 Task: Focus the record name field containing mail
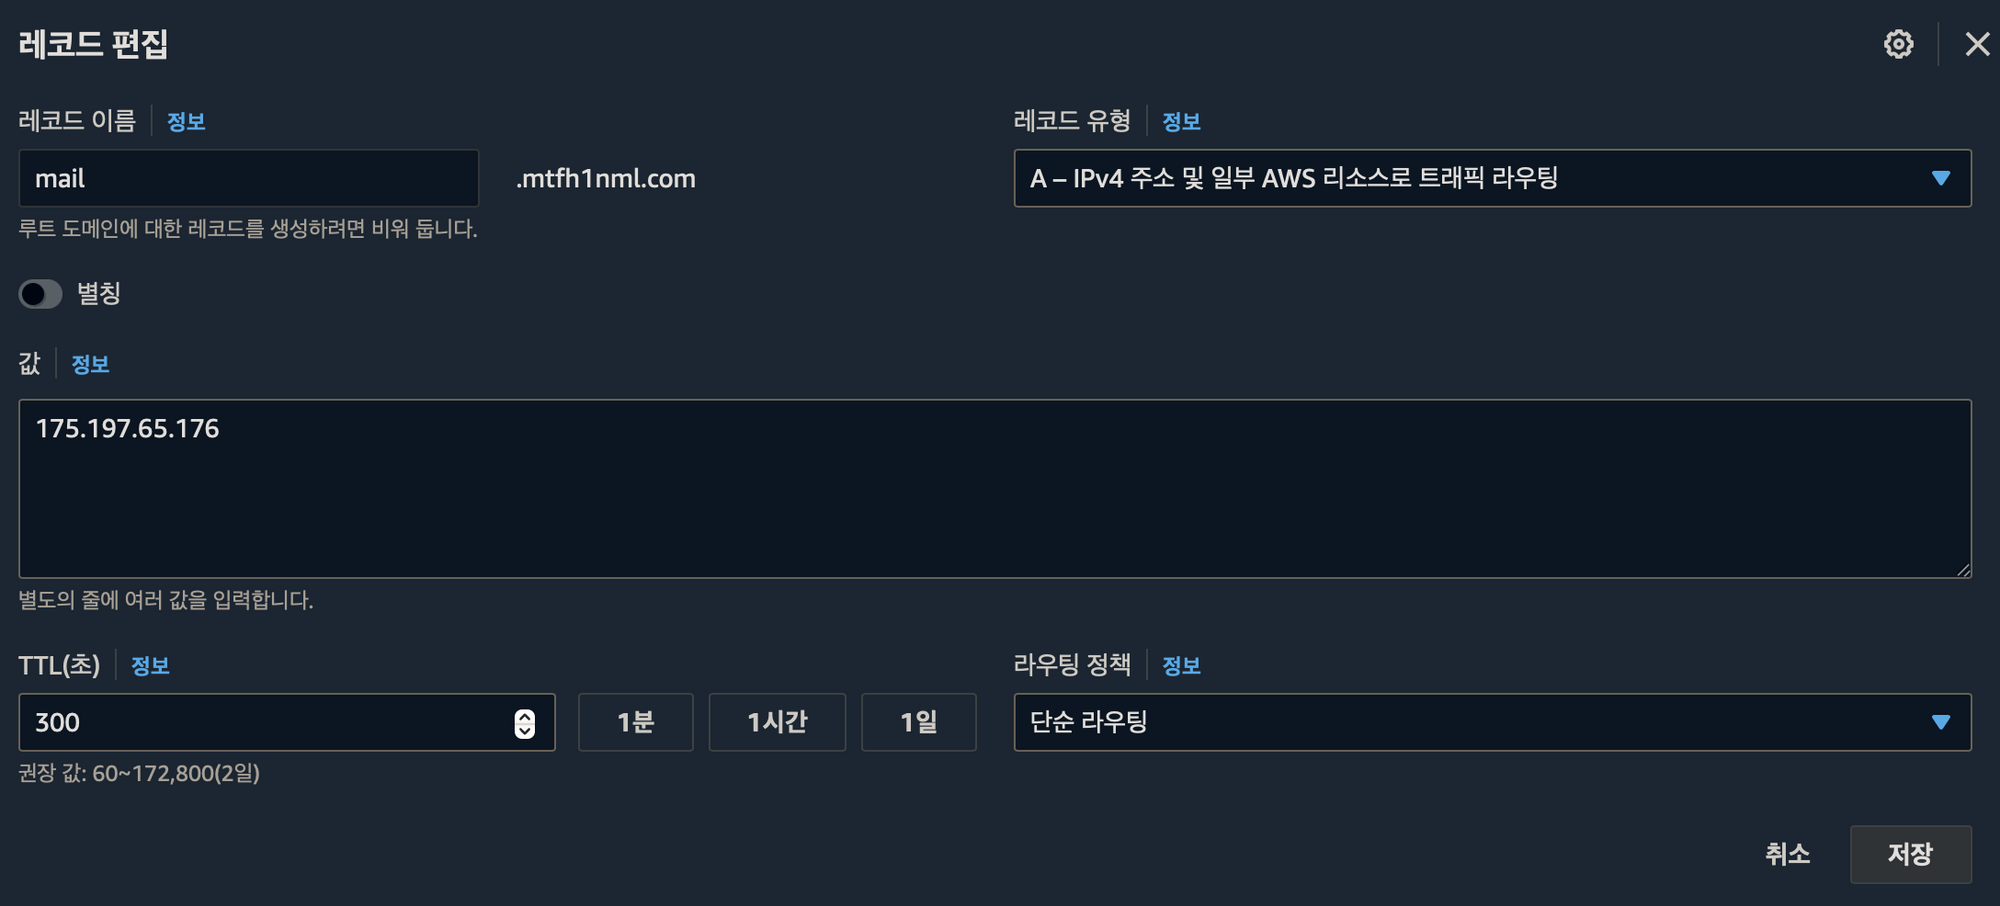click(x=249, y=178)
